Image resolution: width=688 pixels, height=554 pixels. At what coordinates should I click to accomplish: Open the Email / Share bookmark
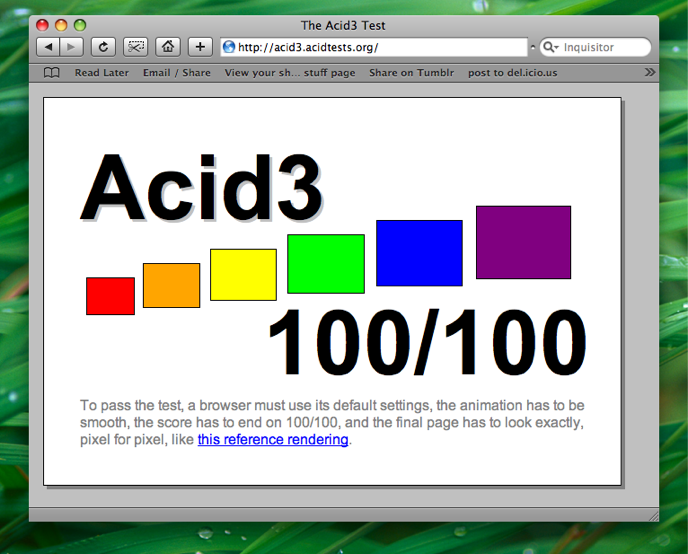176,73
